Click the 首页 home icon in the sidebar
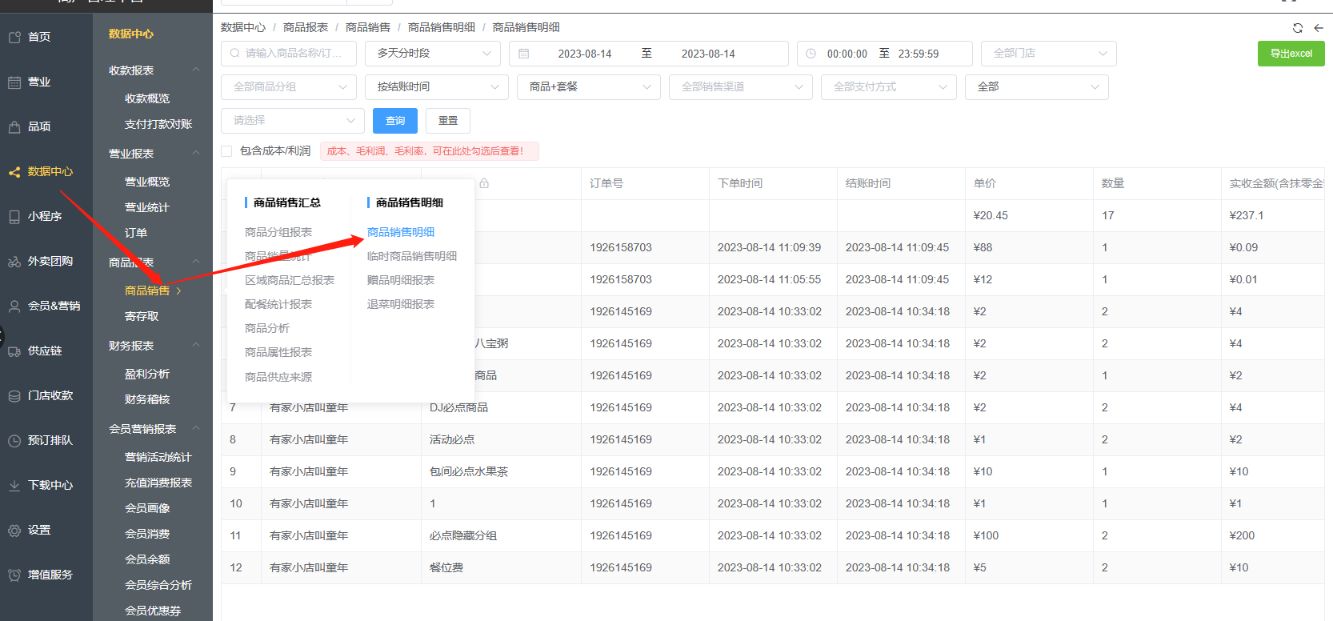The height and width of the screenshot is (621, 1333). (14, 37)
